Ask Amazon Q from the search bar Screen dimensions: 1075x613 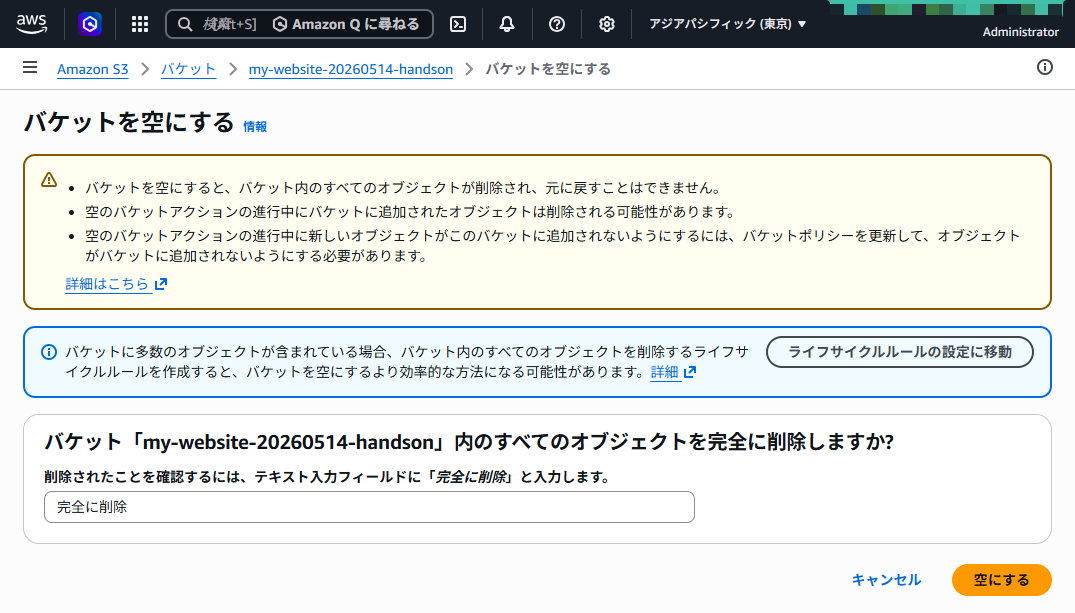(346, 24)
